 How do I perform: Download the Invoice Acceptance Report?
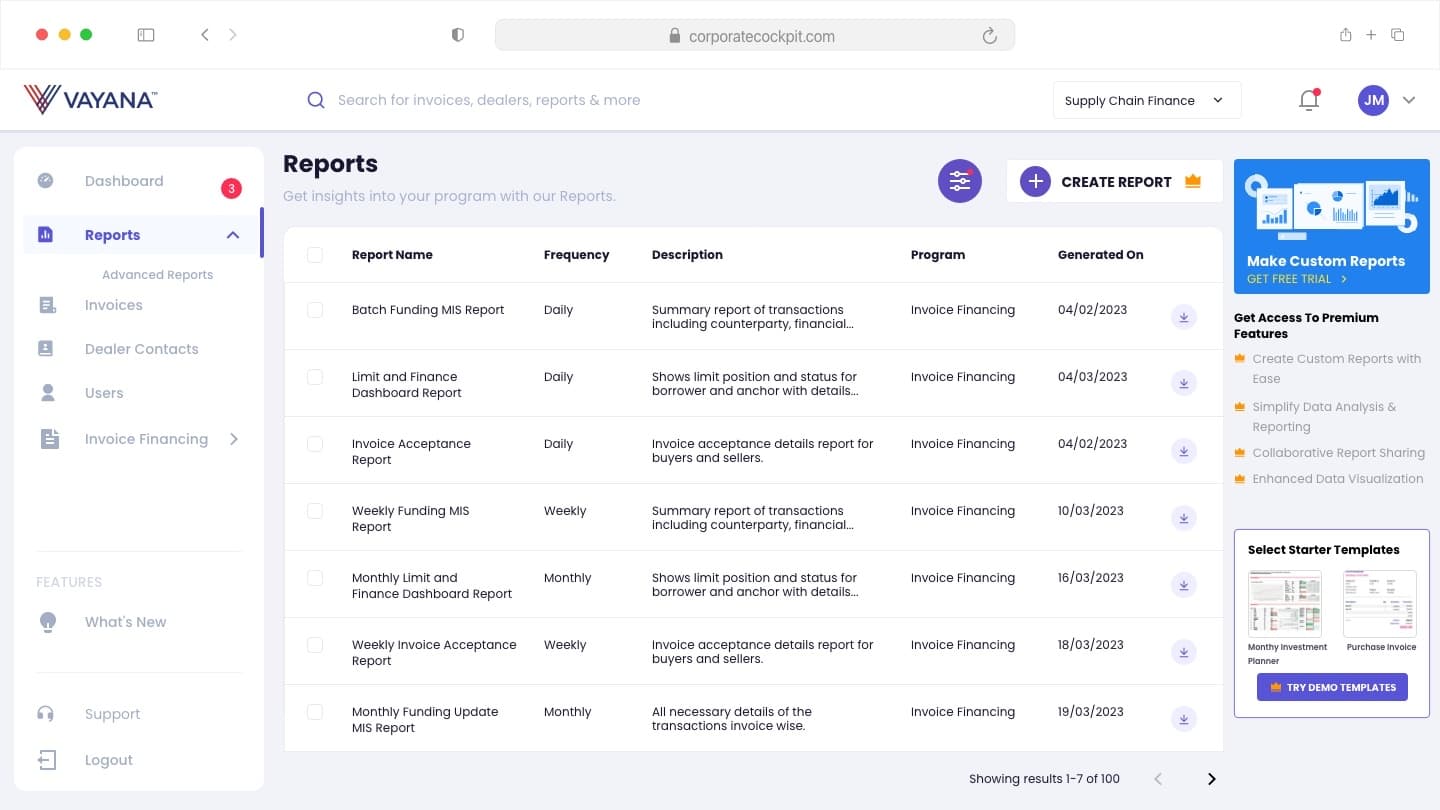coord(1184,451)
